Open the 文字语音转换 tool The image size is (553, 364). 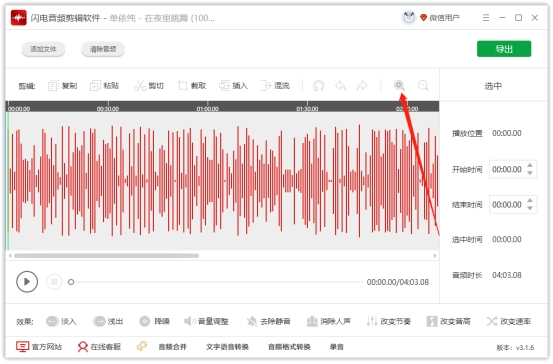(x=227, y=347)
